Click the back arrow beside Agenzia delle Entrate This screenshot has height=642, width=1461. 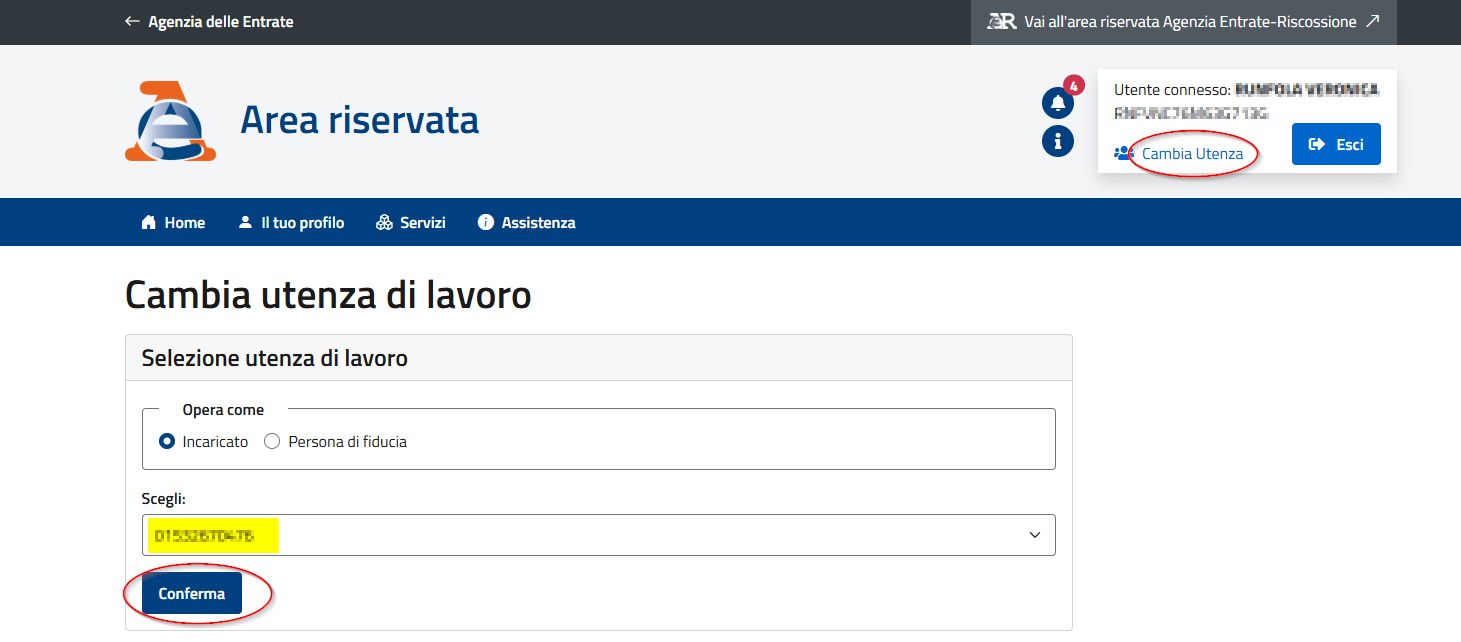tap(132, 21)
